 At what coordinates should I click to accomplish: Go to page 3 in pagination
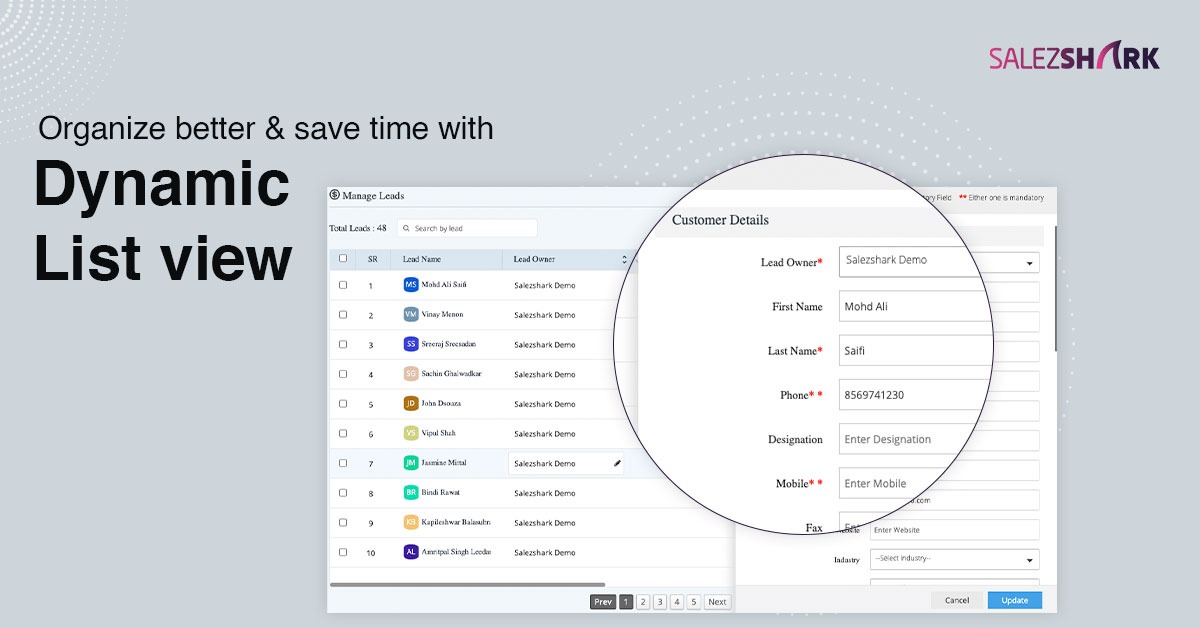(660, 602)
